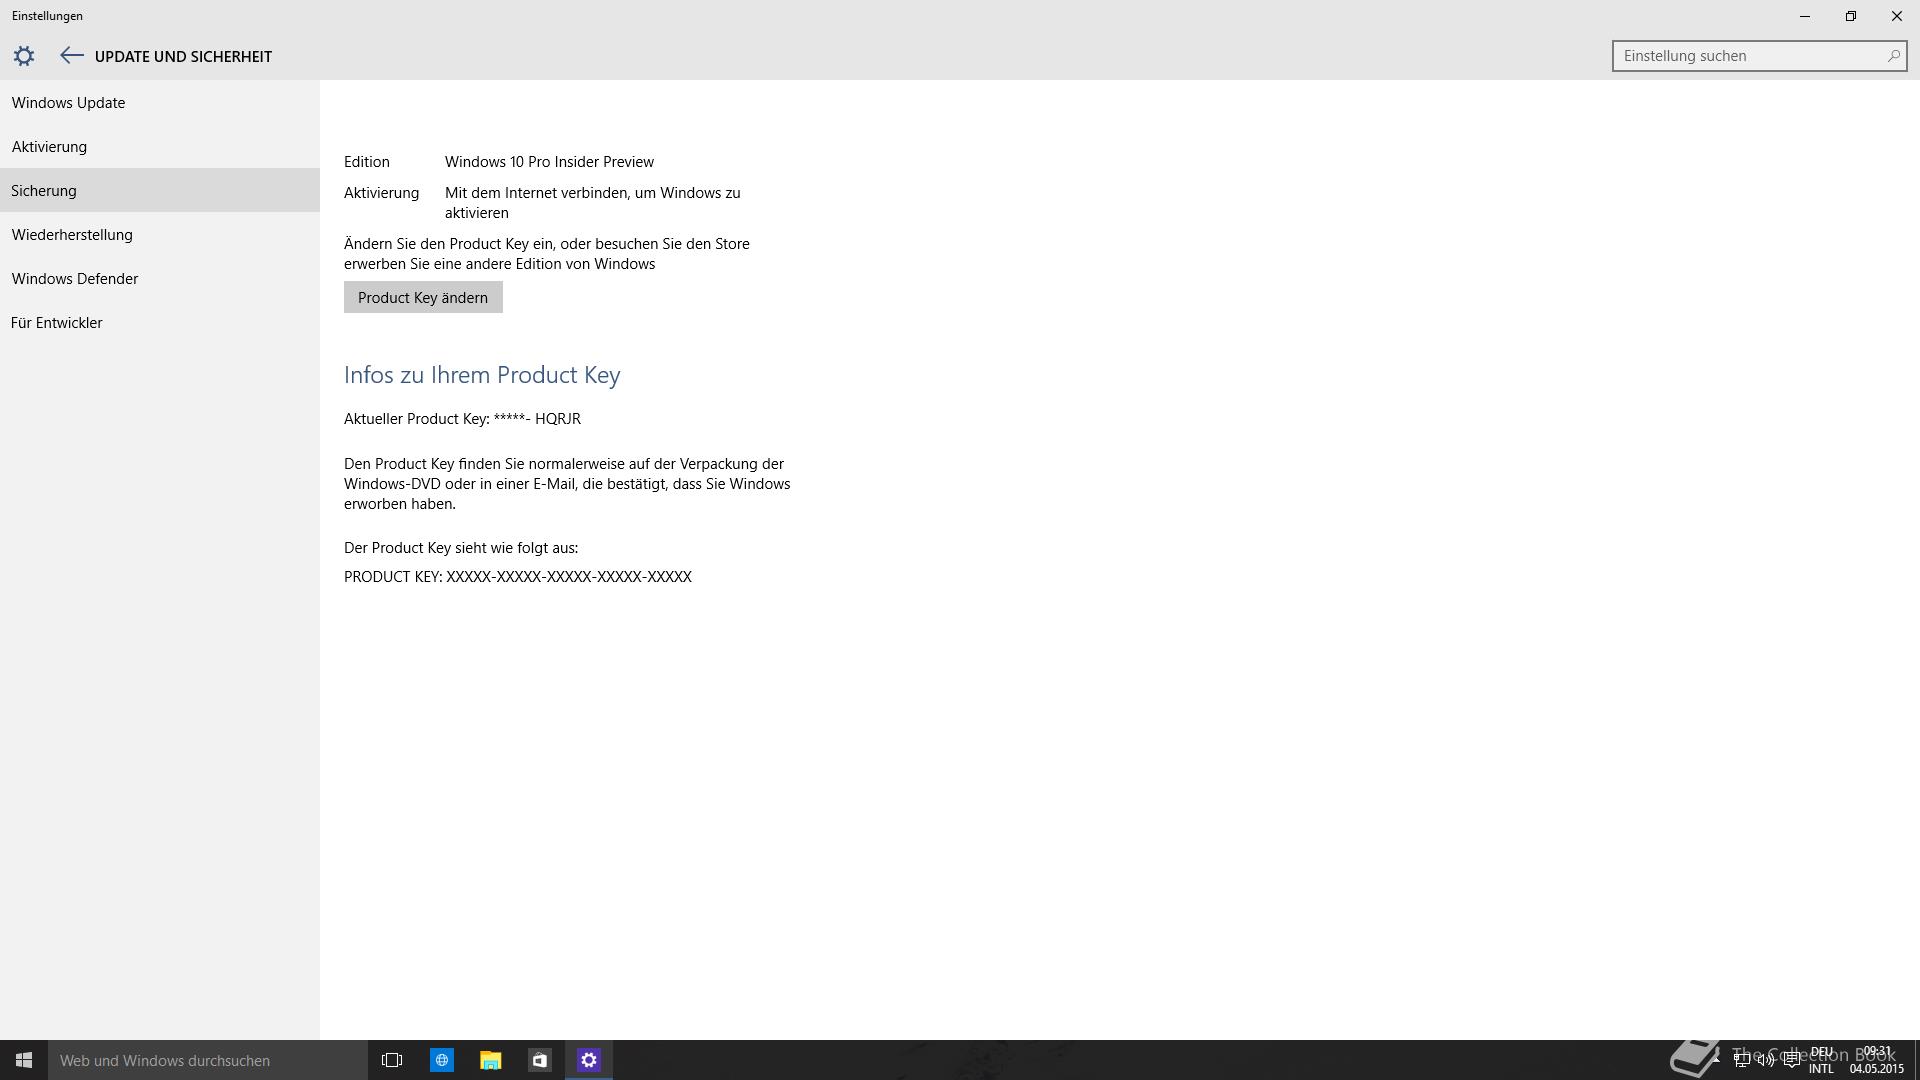Click the Product Key ändern button
The width and height of the screenshot is (1920, 1080).
click(423, 297)
